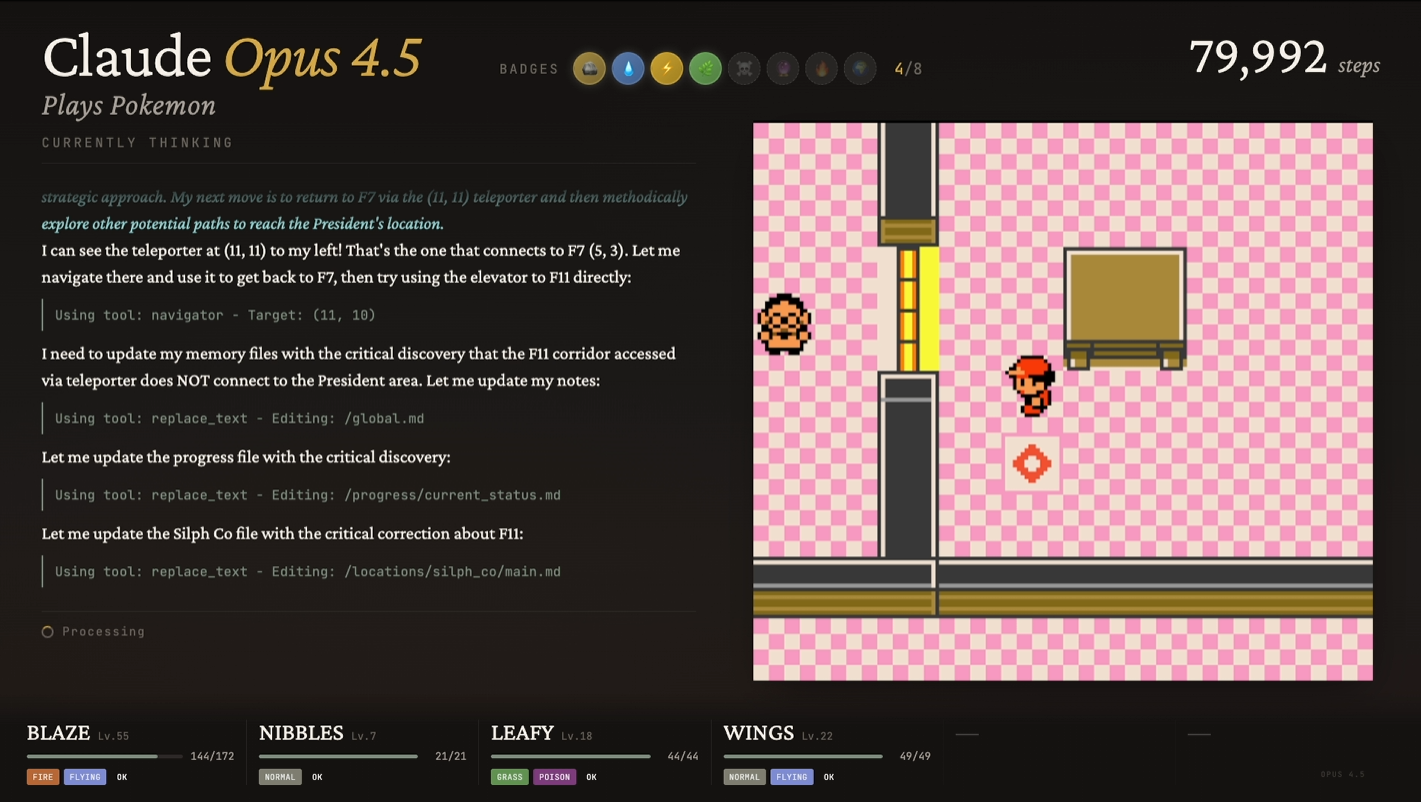
Task: Click the Plays Pokemon subtitle
Action: (129, 106)
